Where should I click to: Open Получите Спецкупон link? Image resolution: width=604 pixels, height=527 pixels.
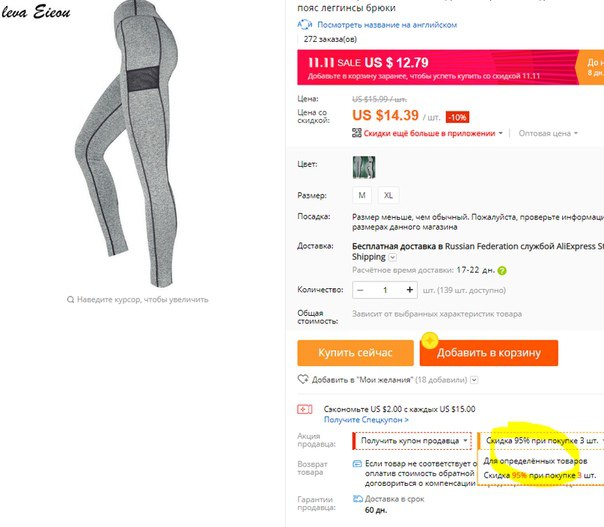coord(366,420)
